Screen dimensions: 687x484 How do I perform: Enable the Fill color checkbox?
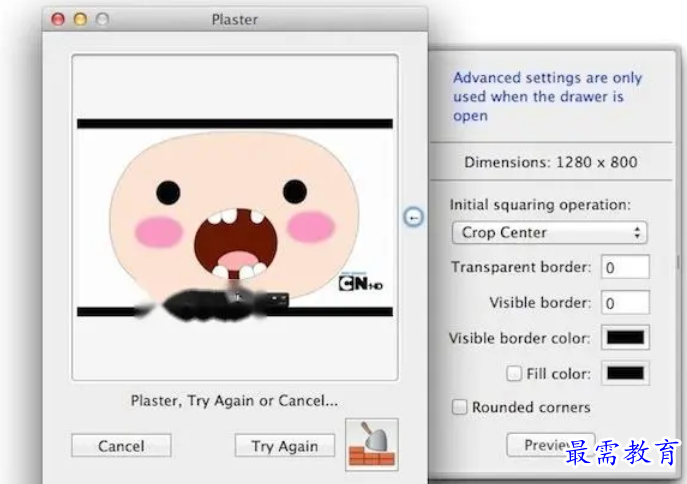click(514, 374)
